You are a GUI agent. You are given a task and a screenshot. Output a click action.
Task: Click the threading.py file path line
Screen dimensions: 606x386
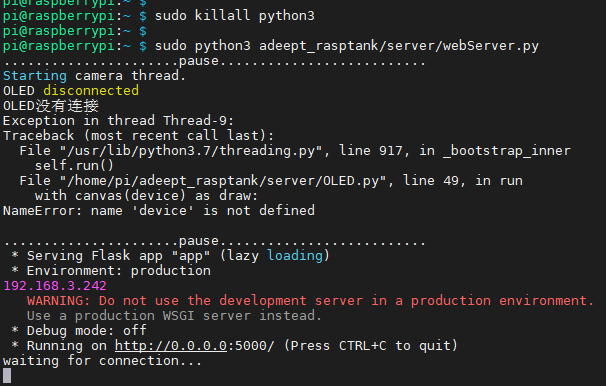(x=295, y=151)
